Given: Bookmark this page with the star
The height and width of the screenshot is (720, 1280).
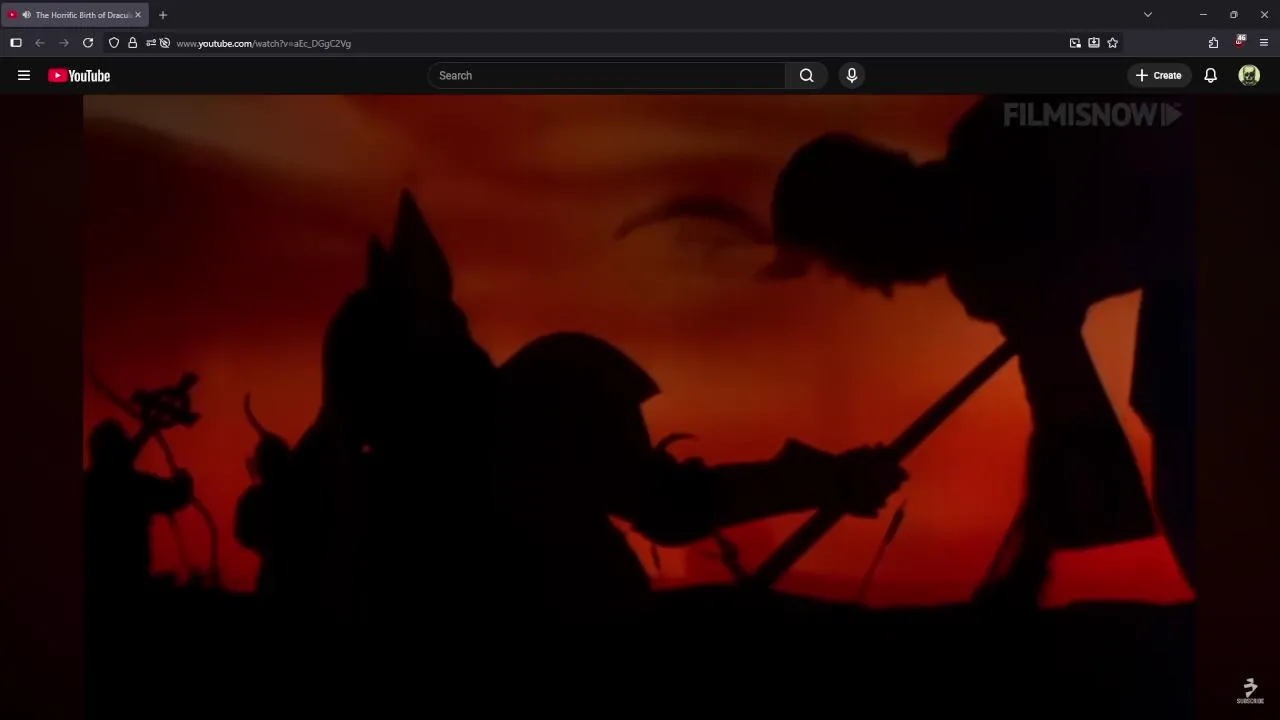Looking at the screenshot, I should tap(1112, 43).
